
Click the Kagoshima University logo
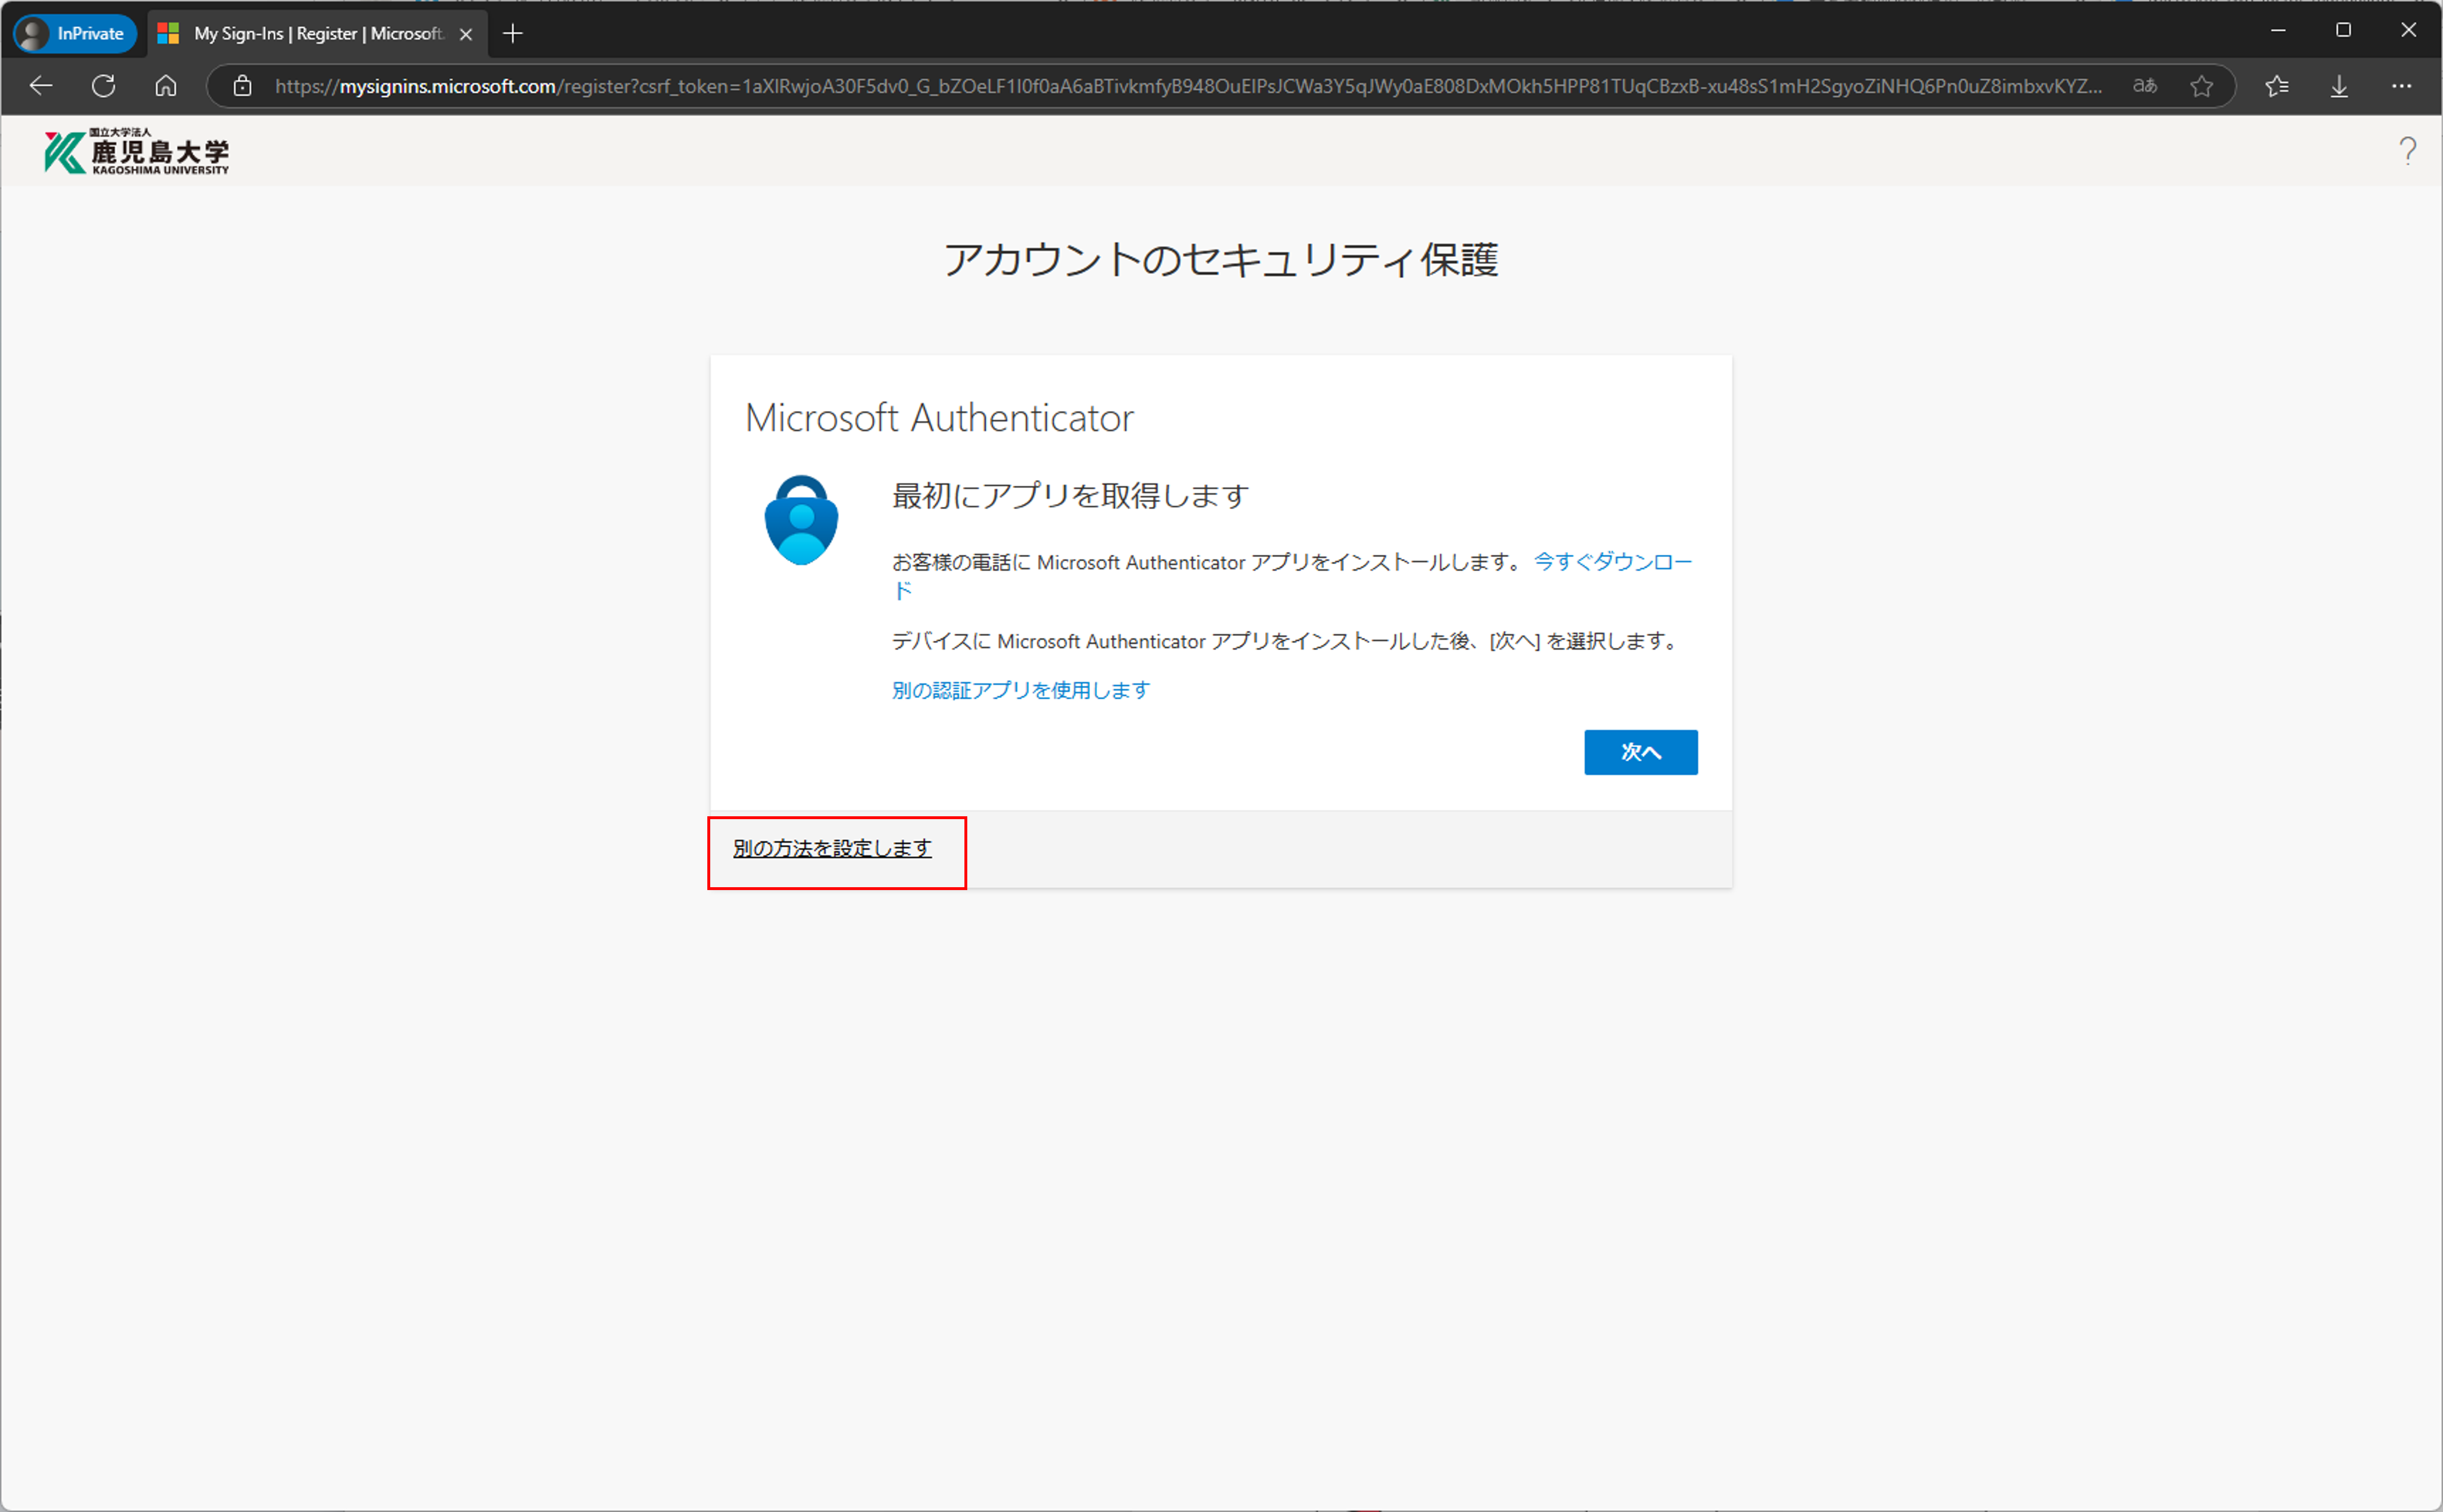click(x=137, y=152)
